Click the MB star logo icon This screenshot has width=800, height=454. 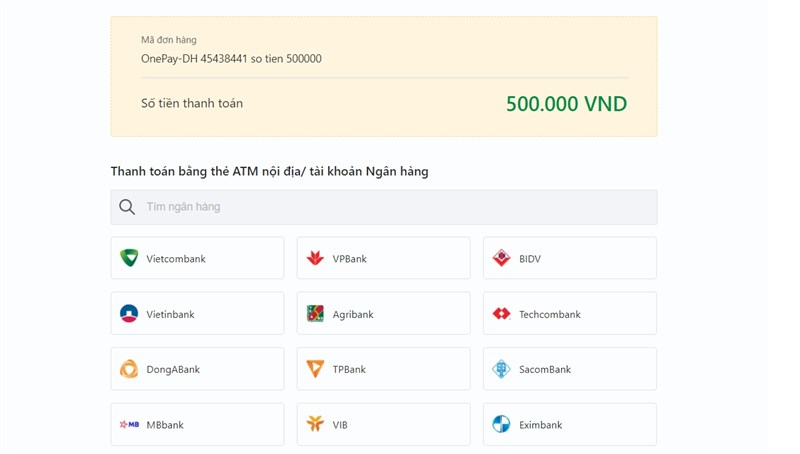tap(129, 424)
